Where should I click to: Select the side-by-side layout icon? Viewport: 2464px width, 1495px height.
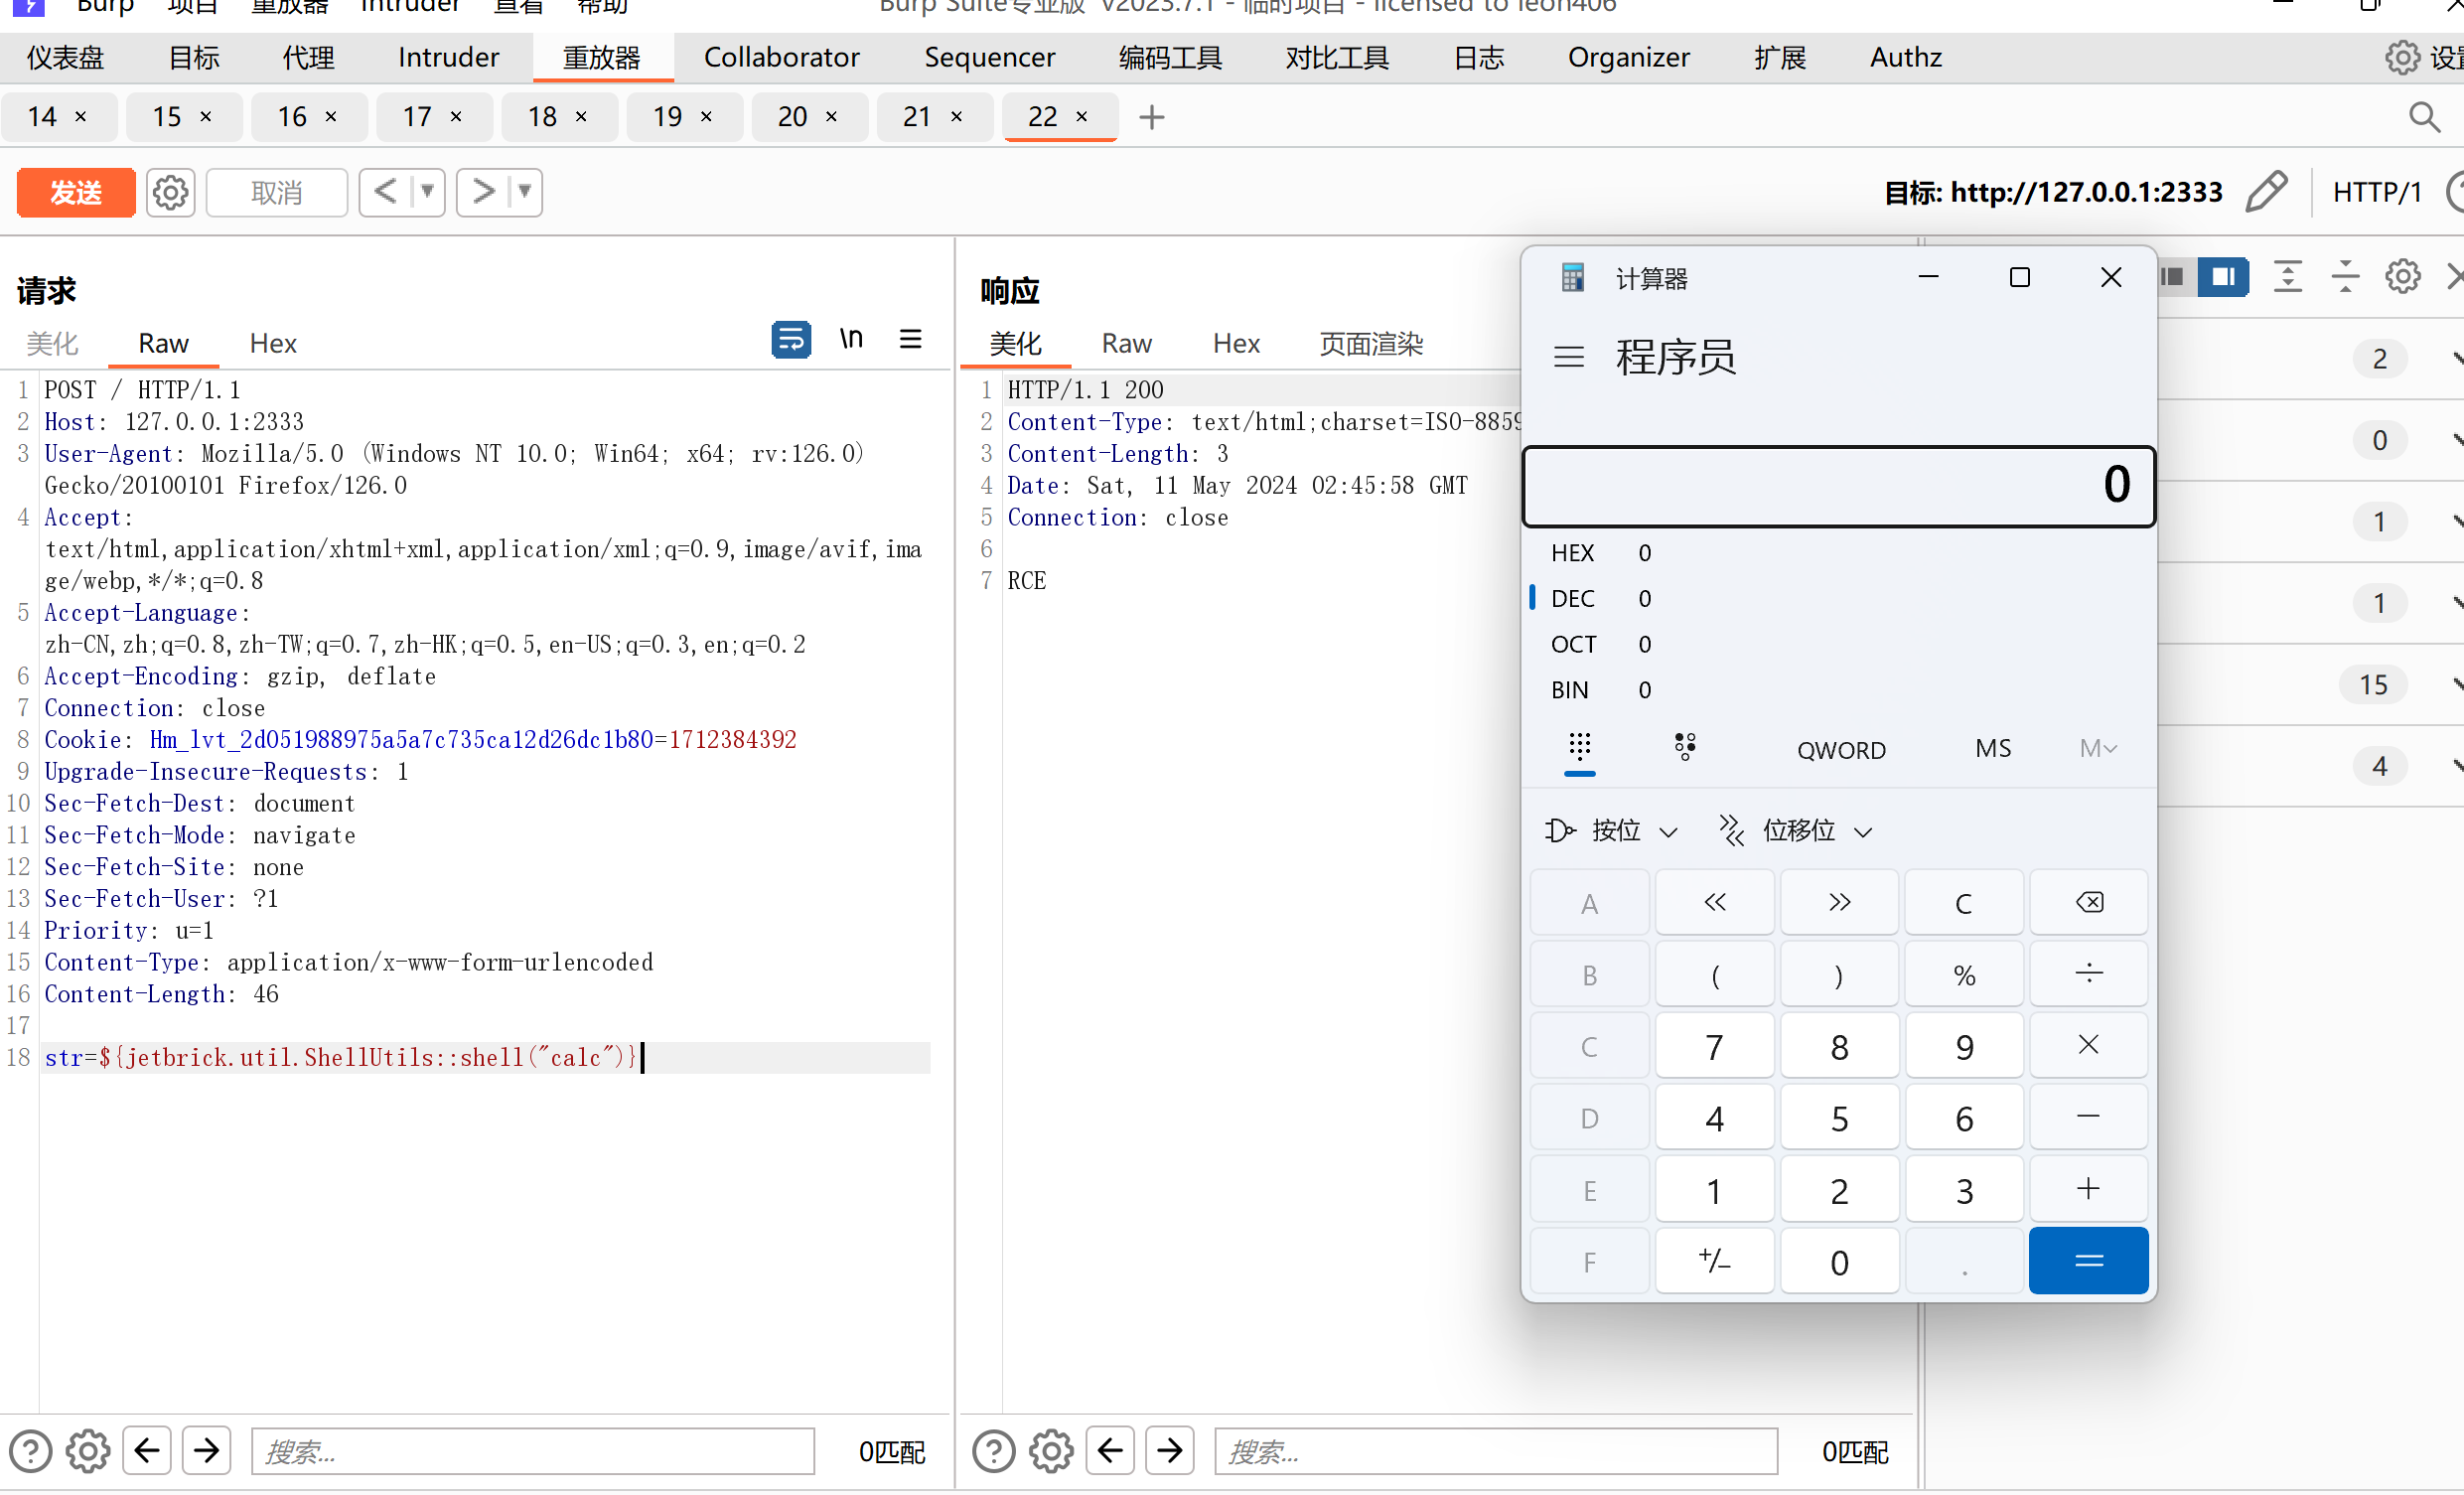[x=2223, y=276]
